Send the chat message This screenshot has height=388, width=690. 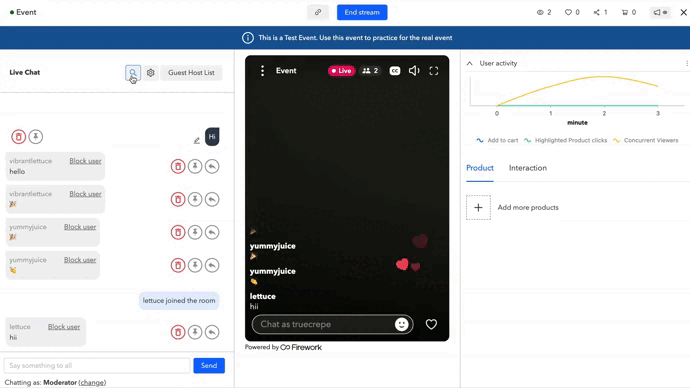pyautogui.click(x=209, y=366)
